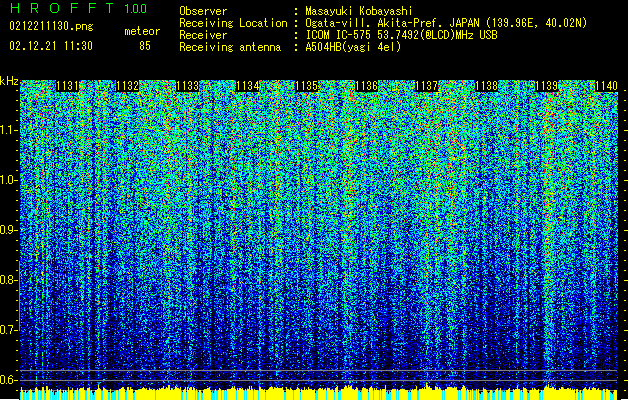Click the 0.8 frequency axis label

point(8,280)
